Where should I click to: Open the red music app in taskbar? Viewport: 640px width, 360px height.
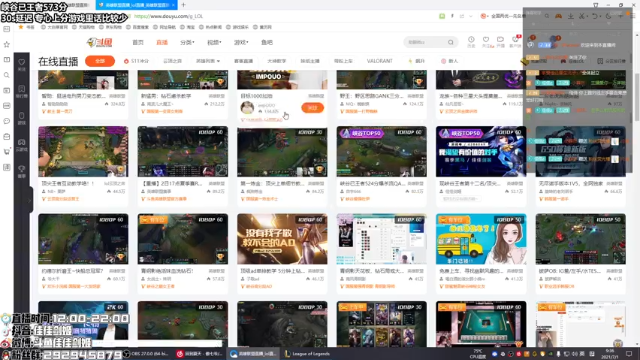199,354
